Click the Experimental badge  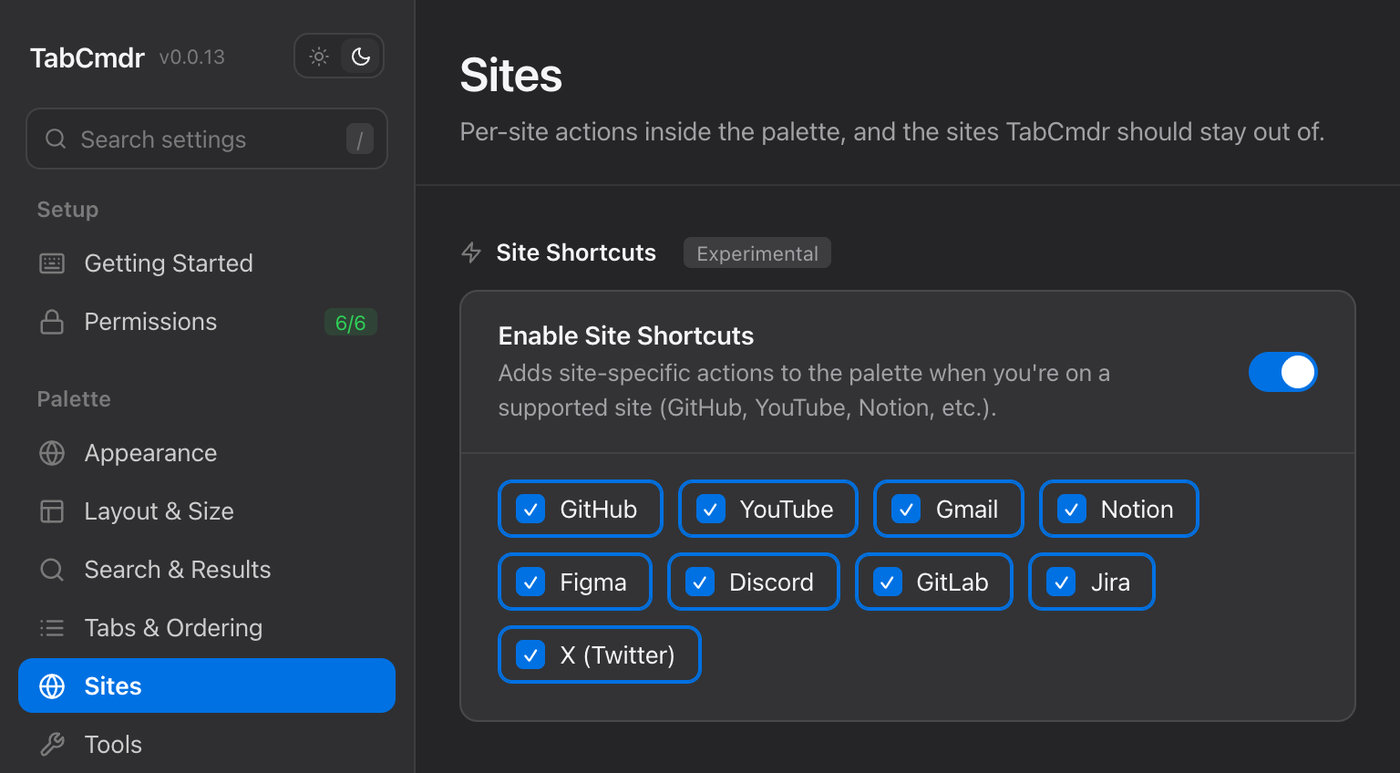click(x=757, y=253)
